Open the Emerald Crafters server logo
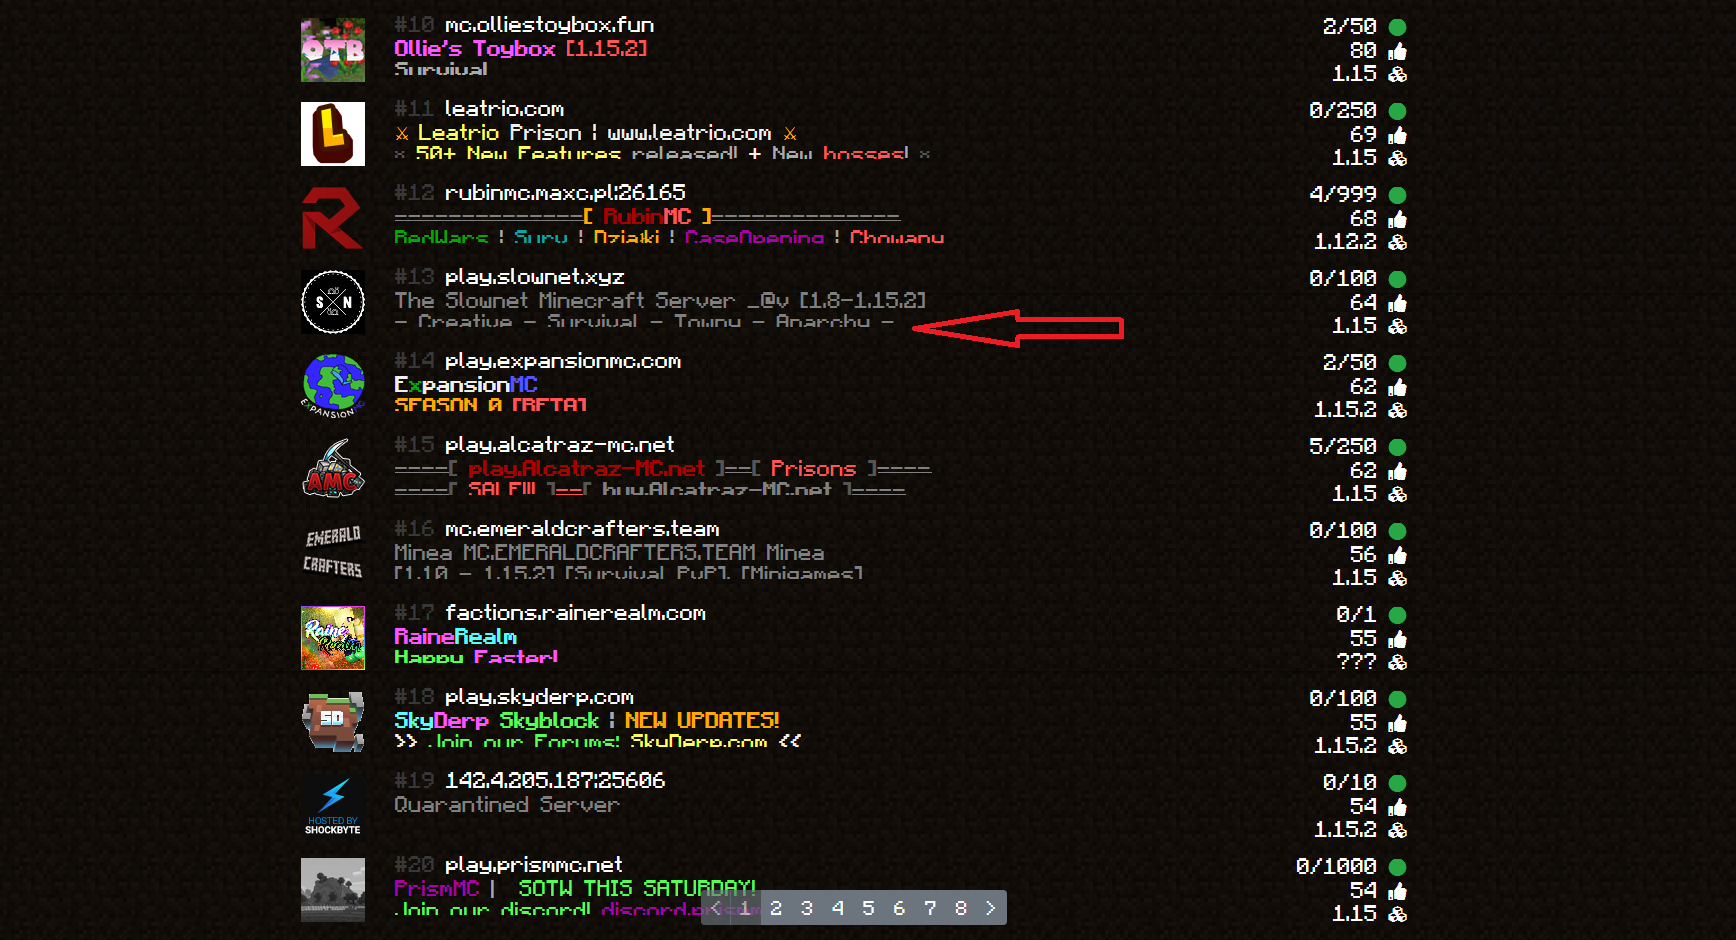The image size is (1736, 940). (333, 553)
